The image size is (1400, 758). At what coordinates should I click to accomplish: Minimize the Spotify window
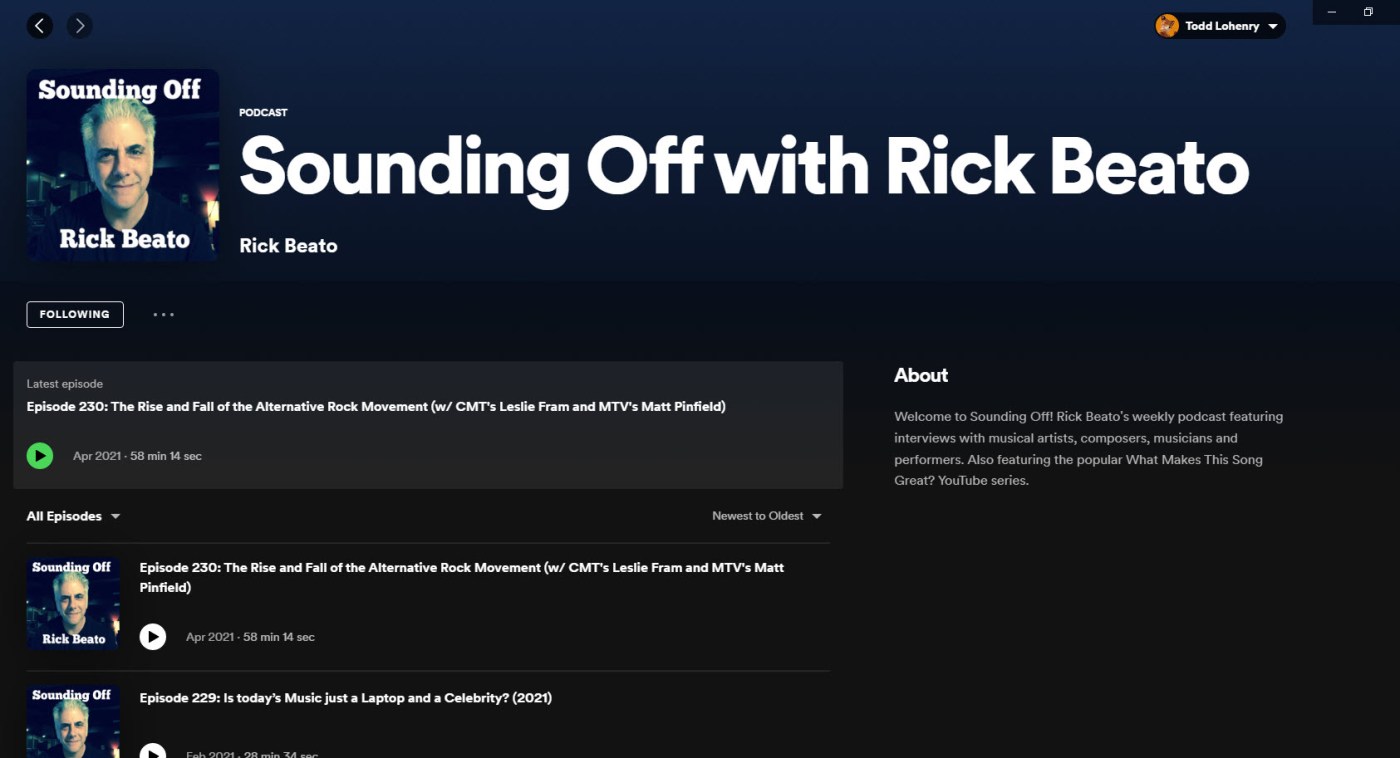tap(1332, 12)
